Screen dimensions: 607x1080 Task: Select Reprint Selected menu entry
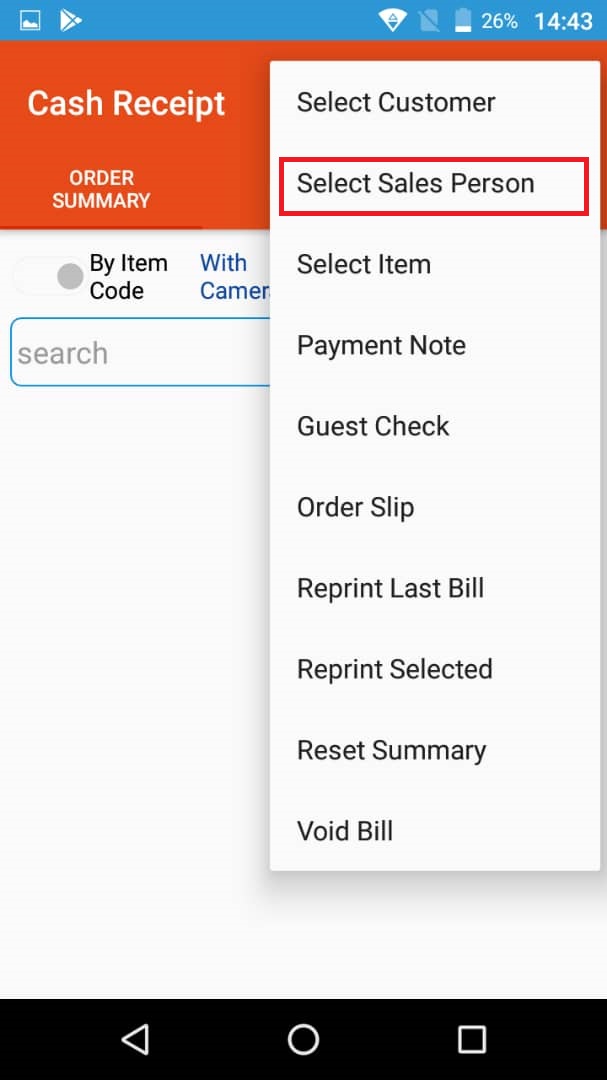pos(394,669)
